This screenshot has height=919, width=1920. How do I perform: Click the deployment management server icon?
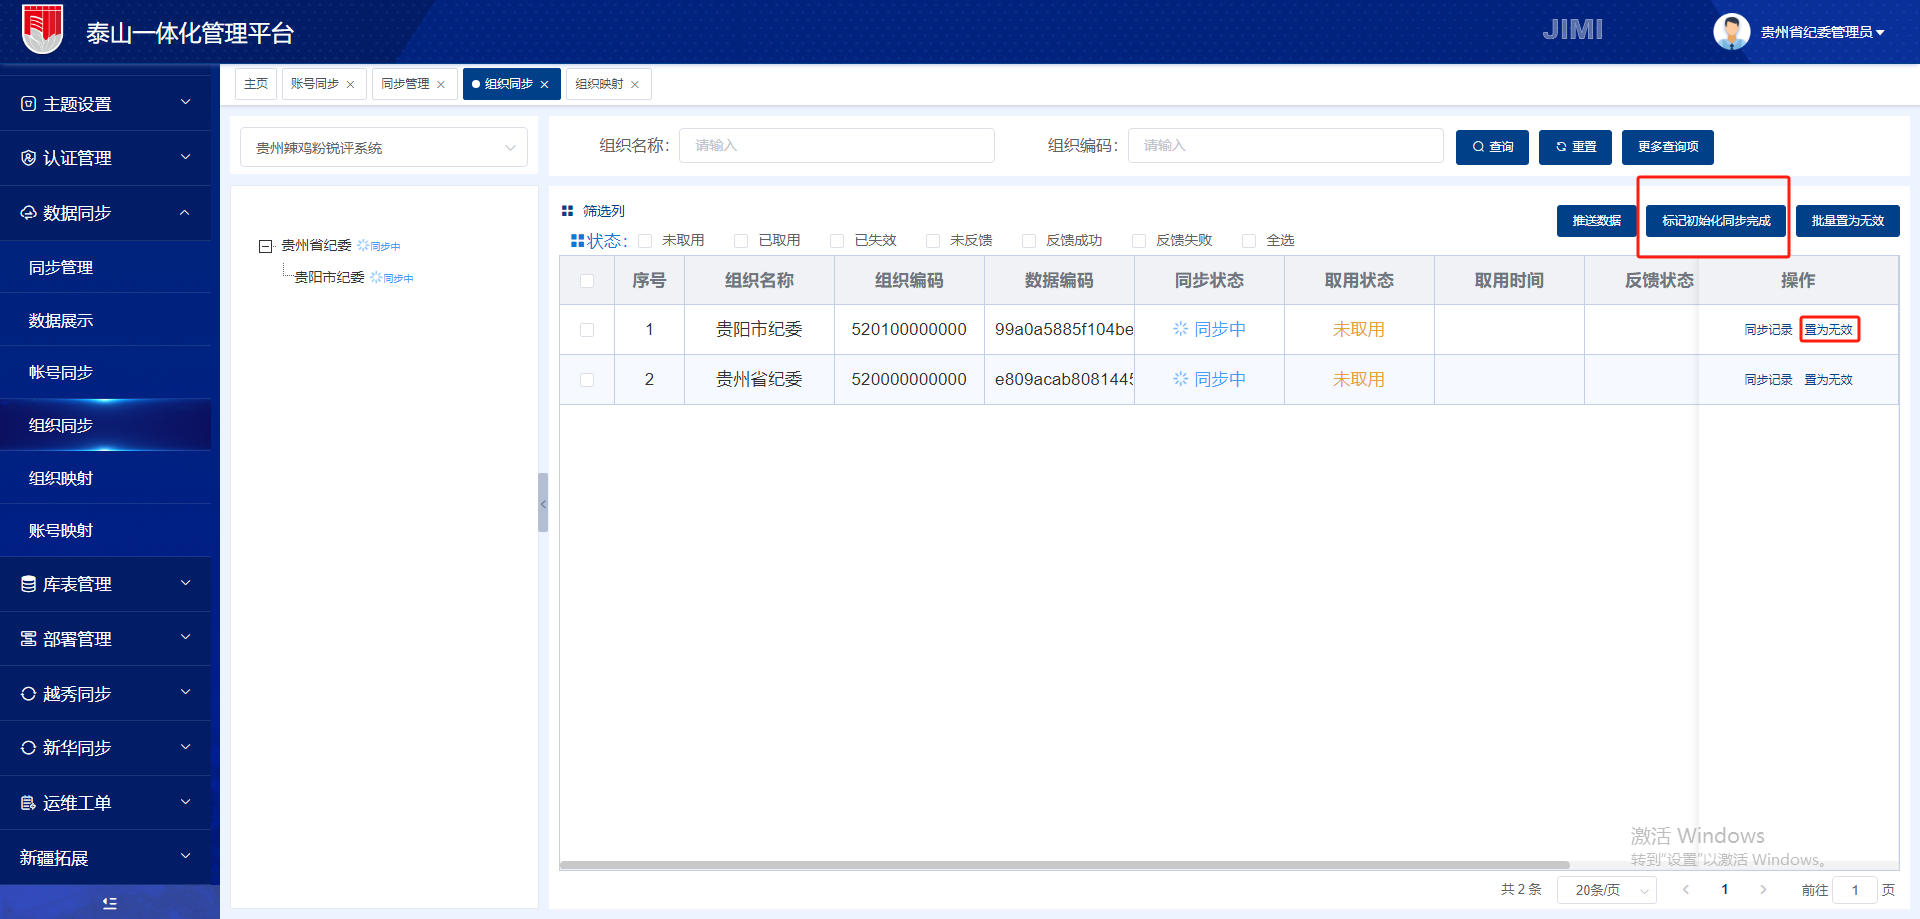pos(28,639)
